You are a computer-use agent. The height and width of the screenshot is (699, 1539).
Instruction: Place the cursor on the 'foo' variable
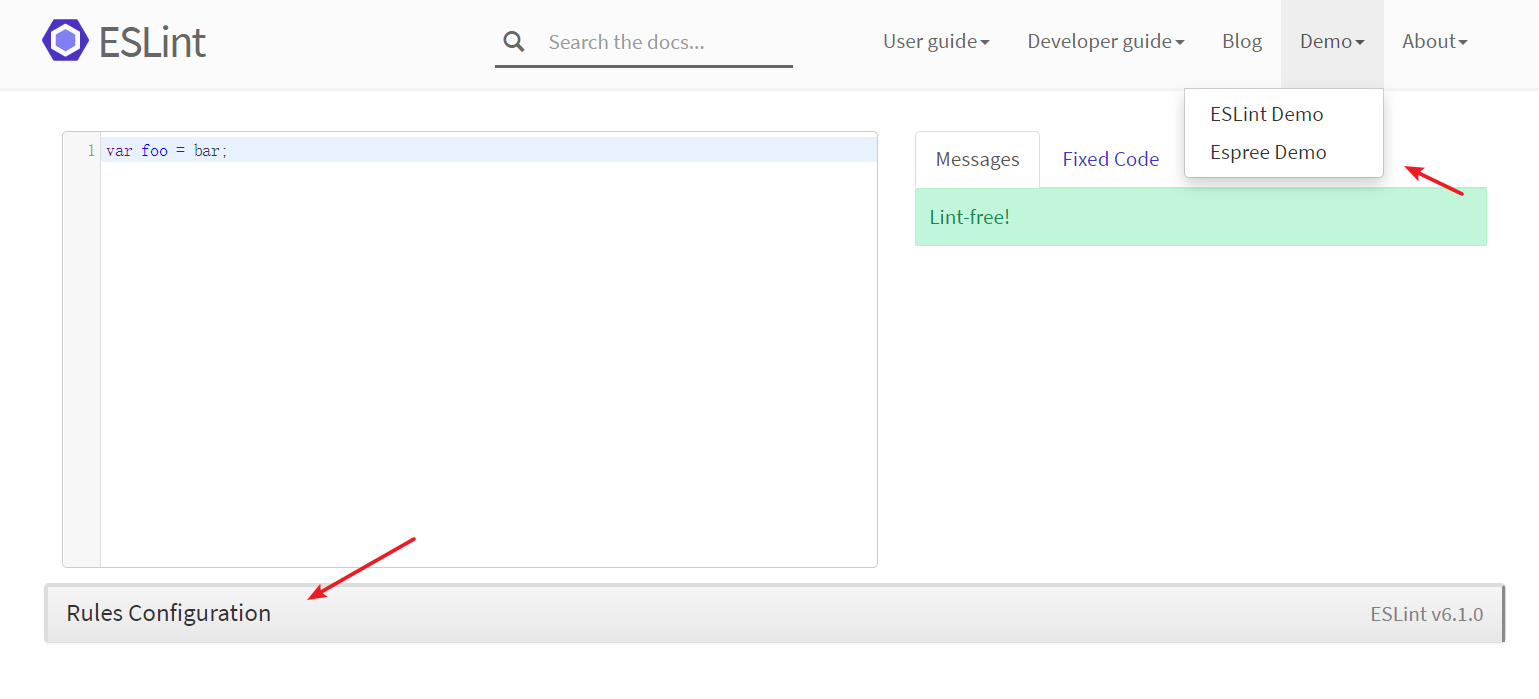pos(155,151)
